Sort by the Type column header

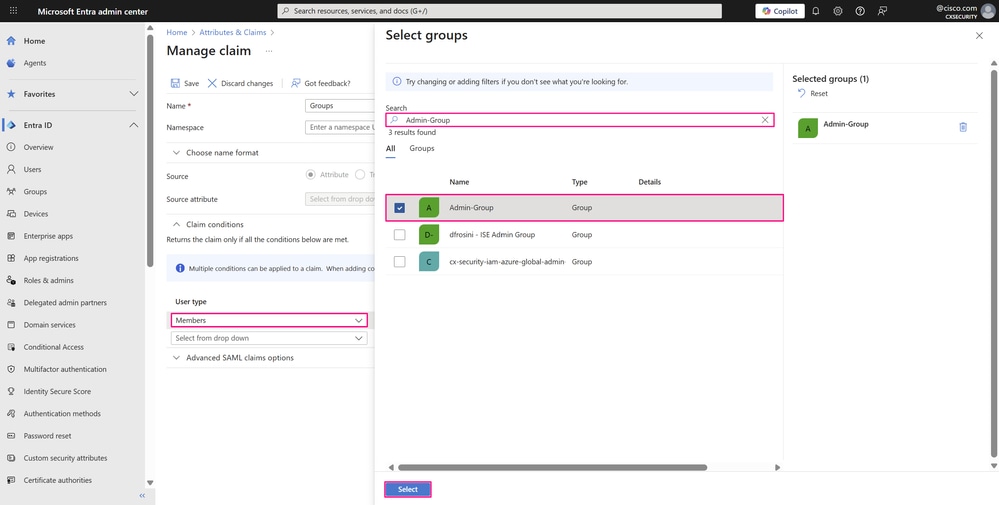coord(579,182)
